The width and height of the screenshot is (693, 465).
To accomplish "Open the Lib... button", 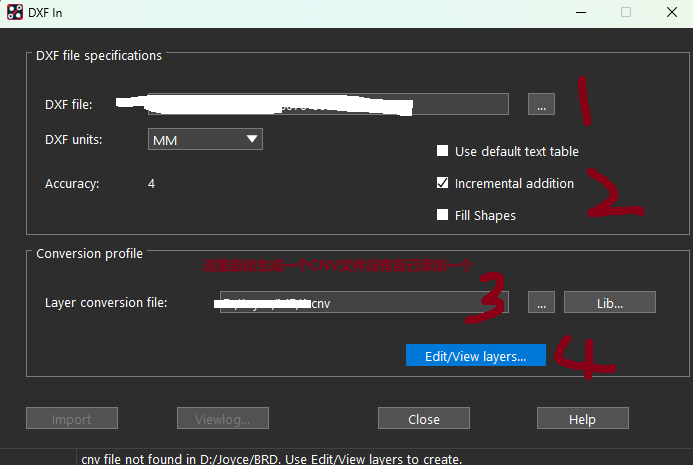I will click(x=609, y=302).
